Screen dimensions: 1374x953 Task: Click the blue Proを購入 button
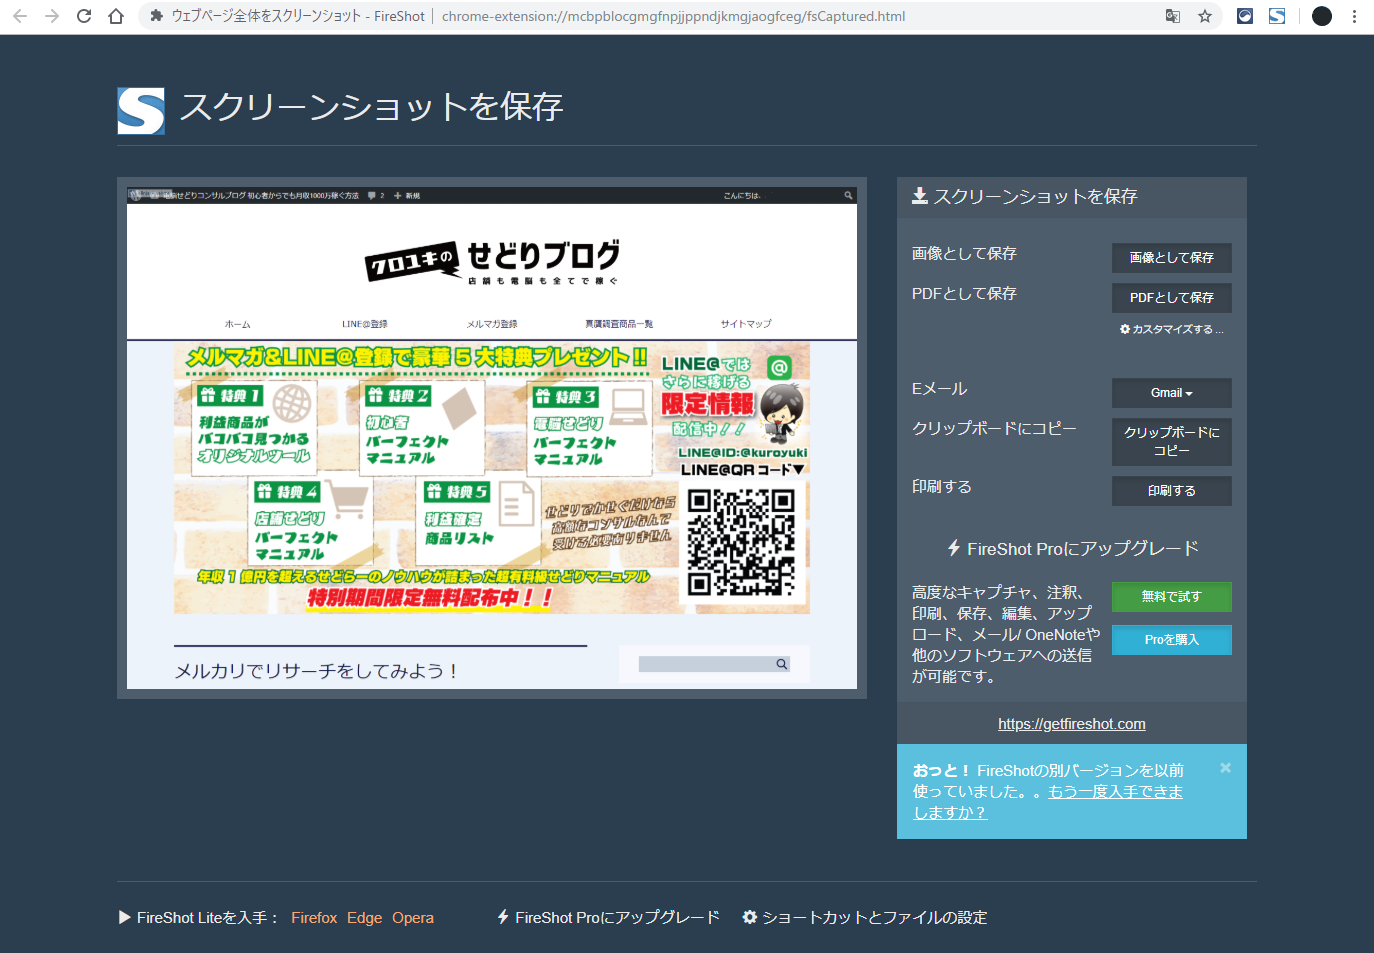tap(1172, 640)
